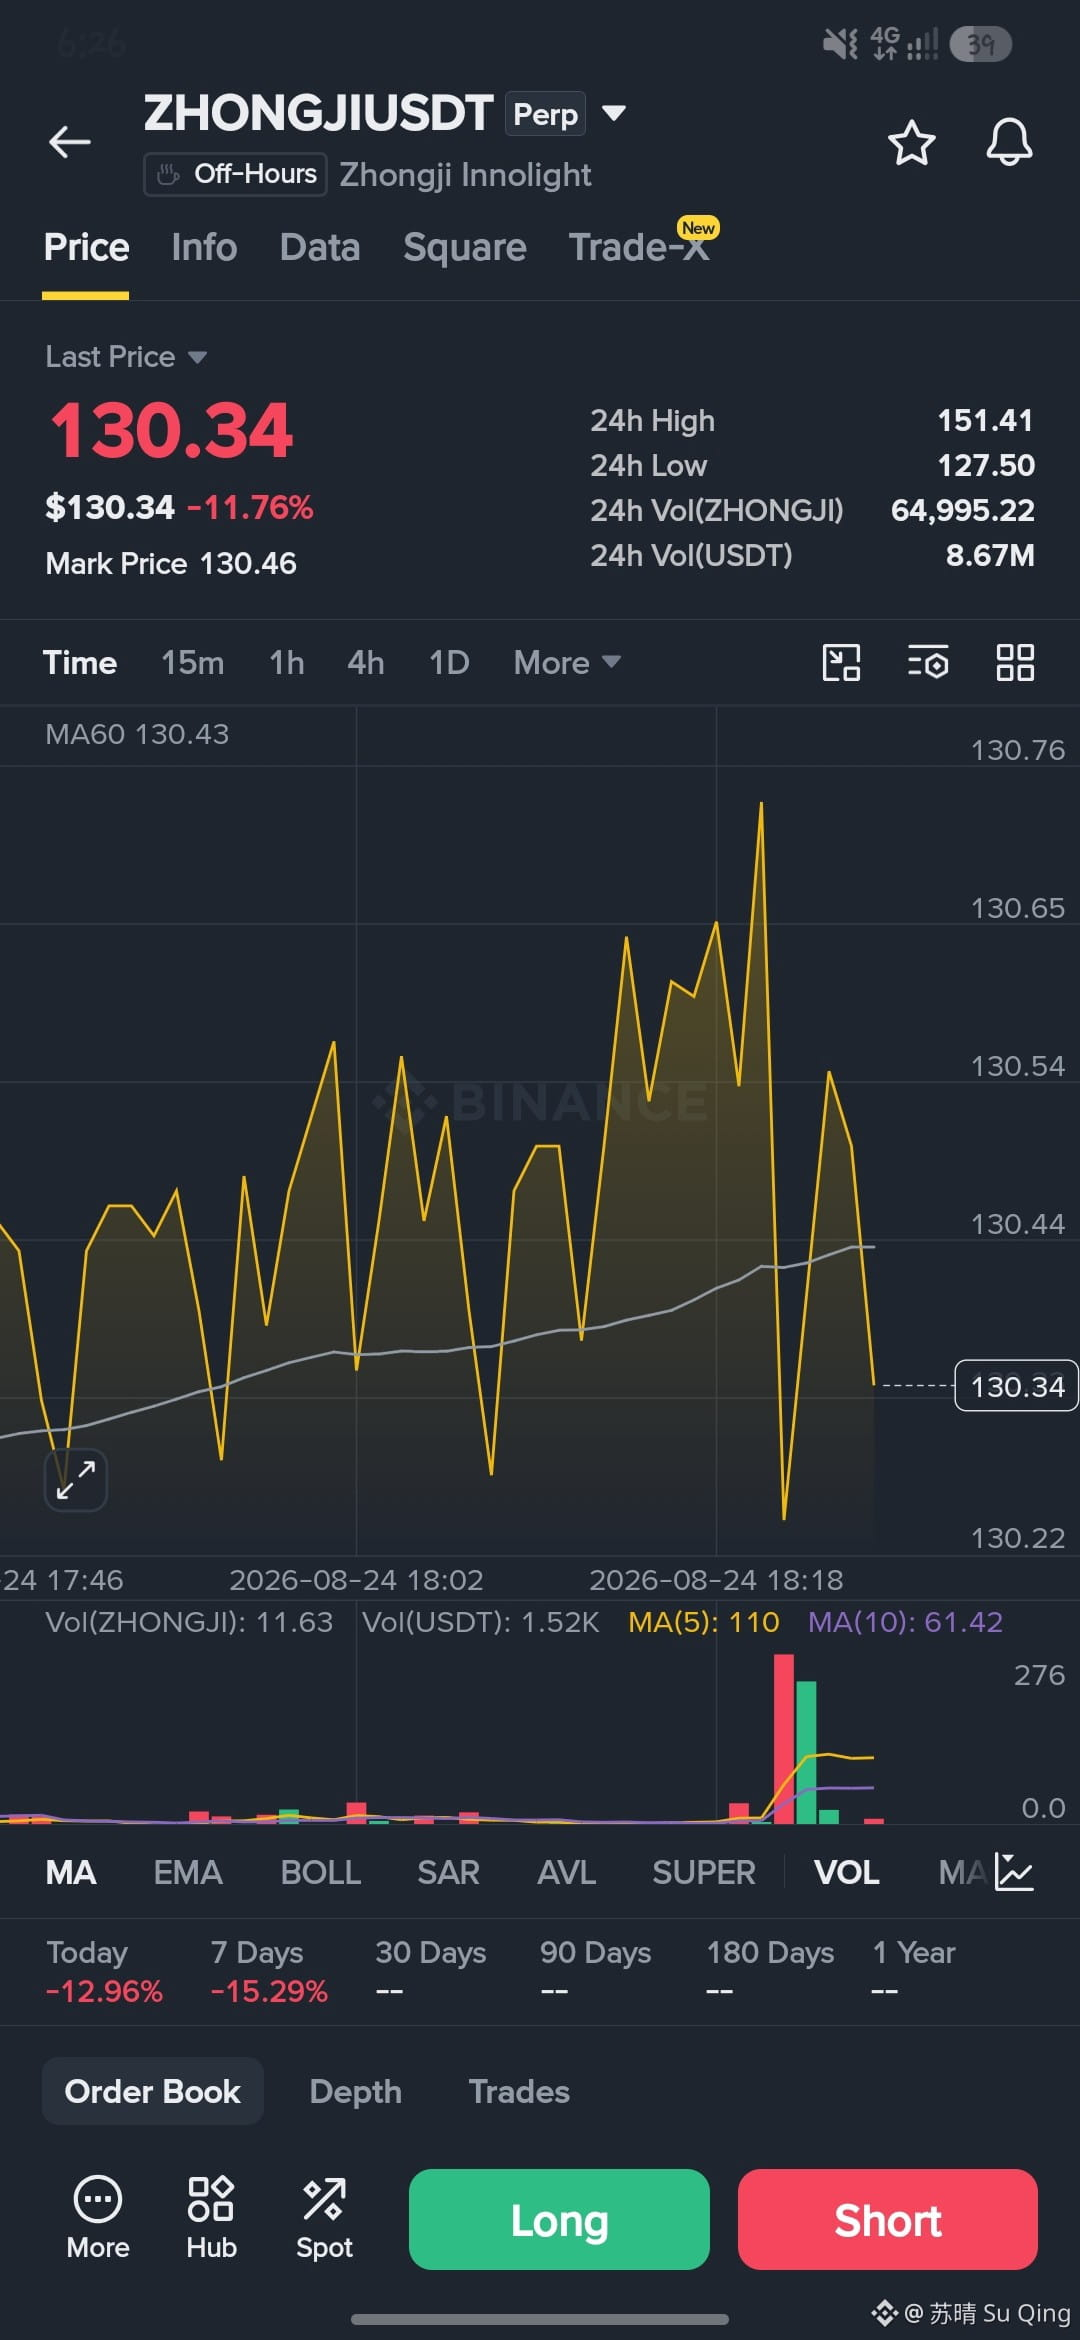Open the Square tab
The height and width of the screenshot is (2340, 1080).
[x=465, y=247]
